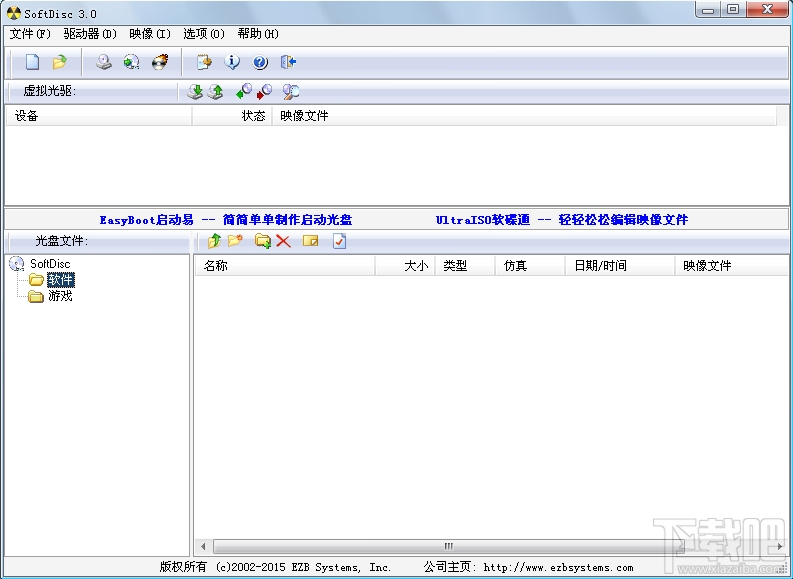Select the 游戏 folder in tree
This screenshot has height=579, width=793.
click(60, 296)
